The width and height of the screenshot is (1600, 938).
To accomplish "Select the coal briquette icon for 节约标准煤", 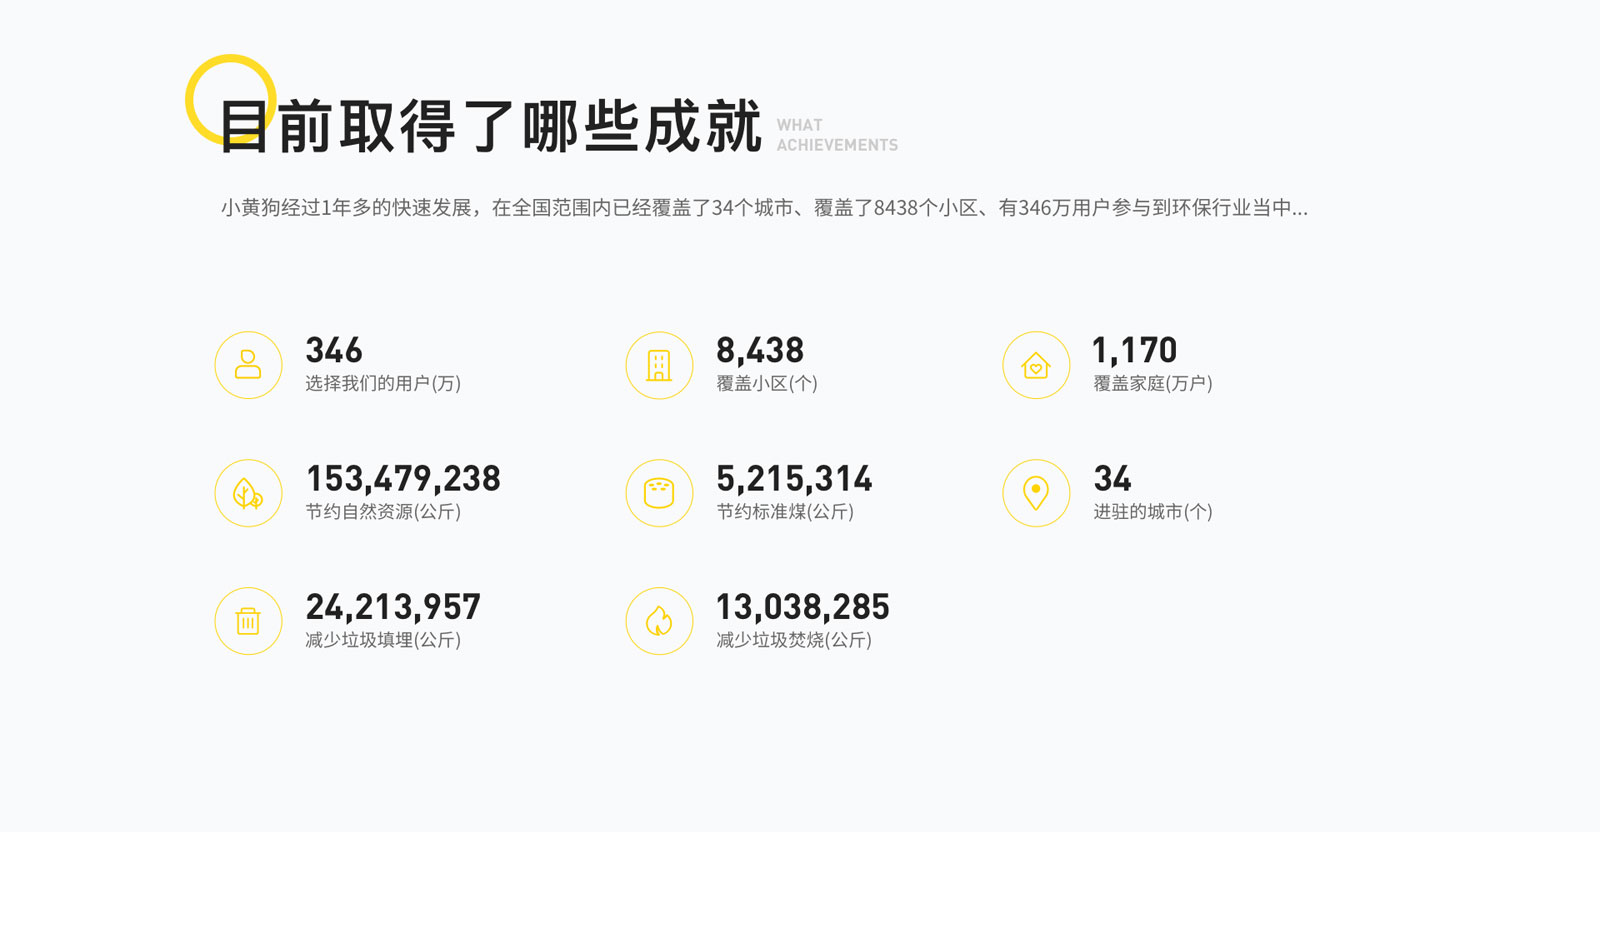I will pos(659,493).
